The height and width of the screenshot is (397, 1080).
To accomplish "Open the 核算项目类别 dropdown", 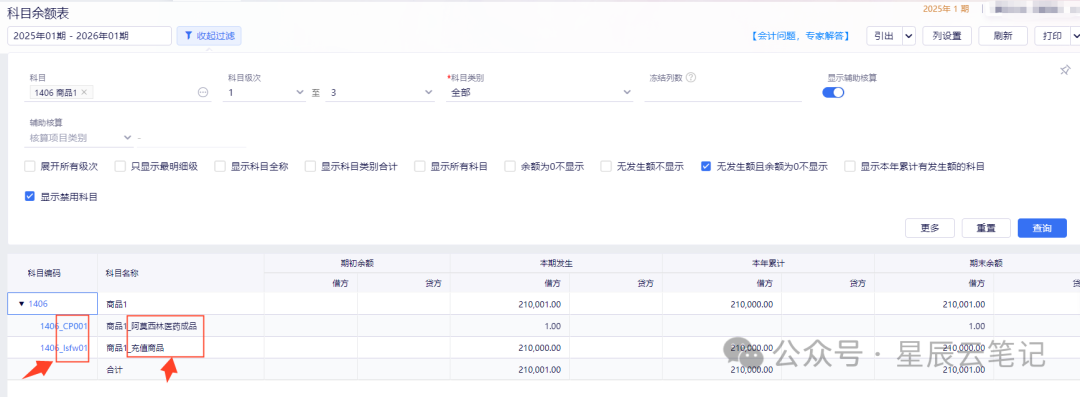I will point(79,138).
